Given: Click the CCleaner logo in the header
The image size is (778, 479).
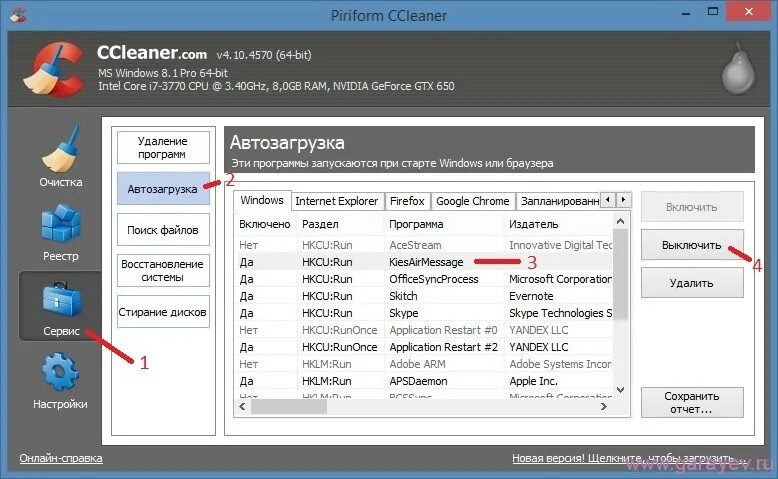Looking at the screenshot, I should click(x=54, y=68).
